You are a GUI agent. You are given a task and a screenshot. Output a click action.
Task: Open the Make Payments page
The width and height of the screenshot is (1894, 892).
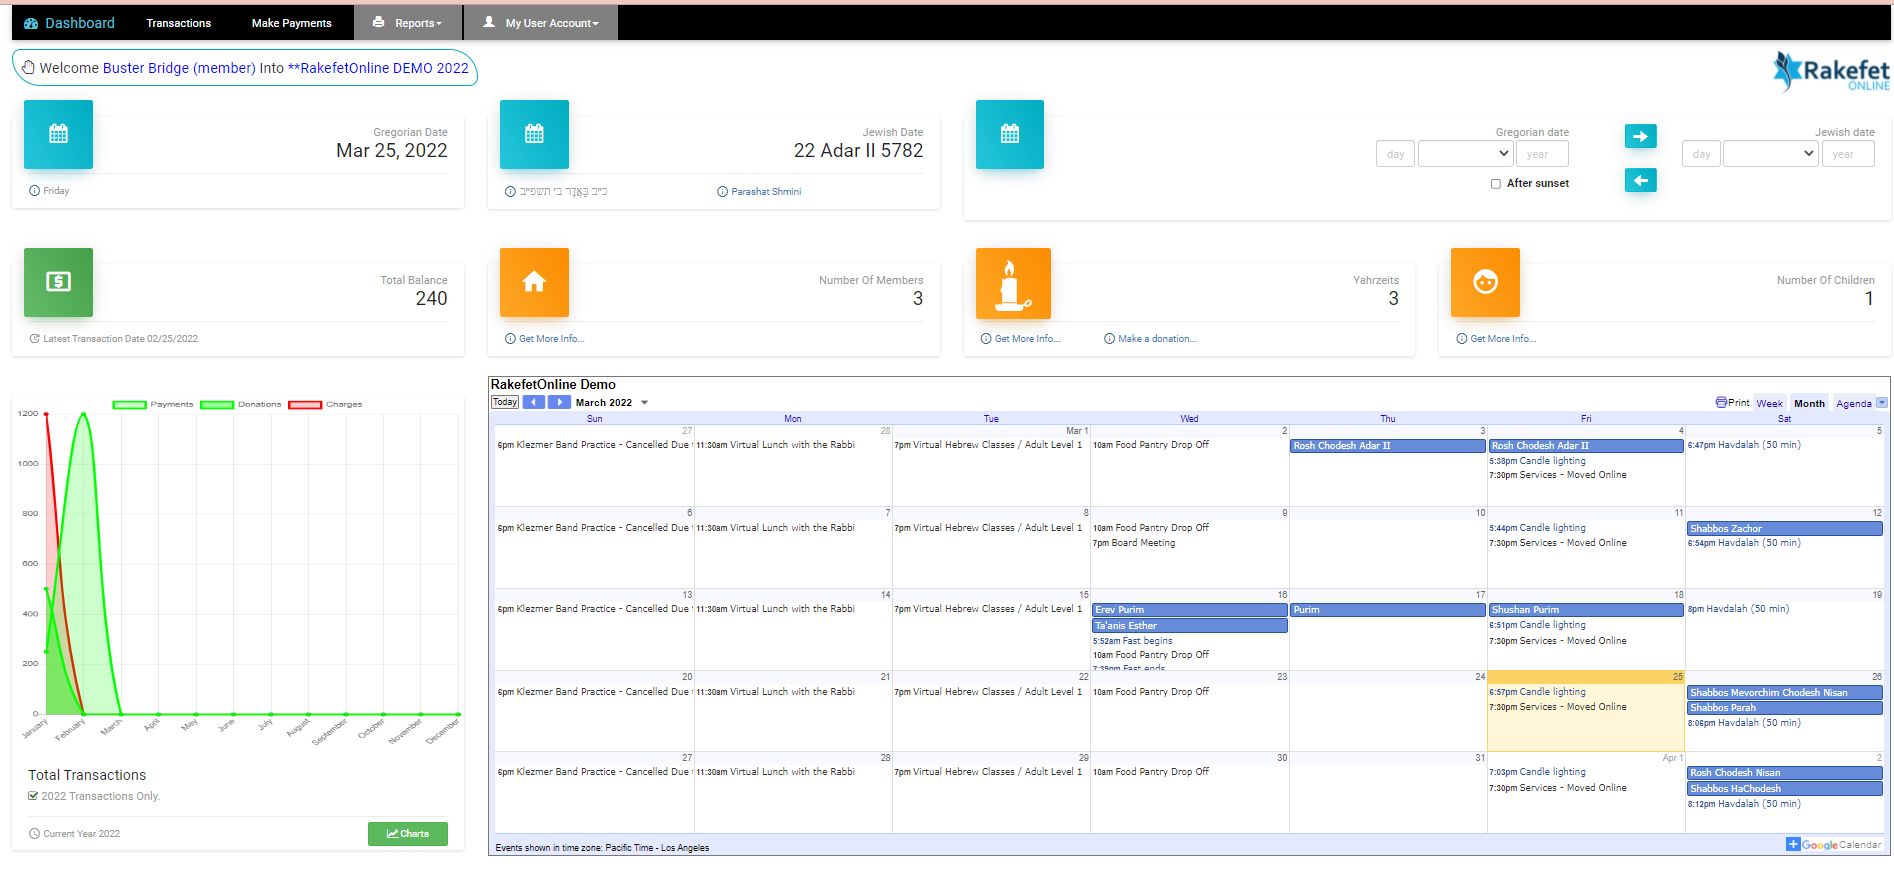(291, 23)
